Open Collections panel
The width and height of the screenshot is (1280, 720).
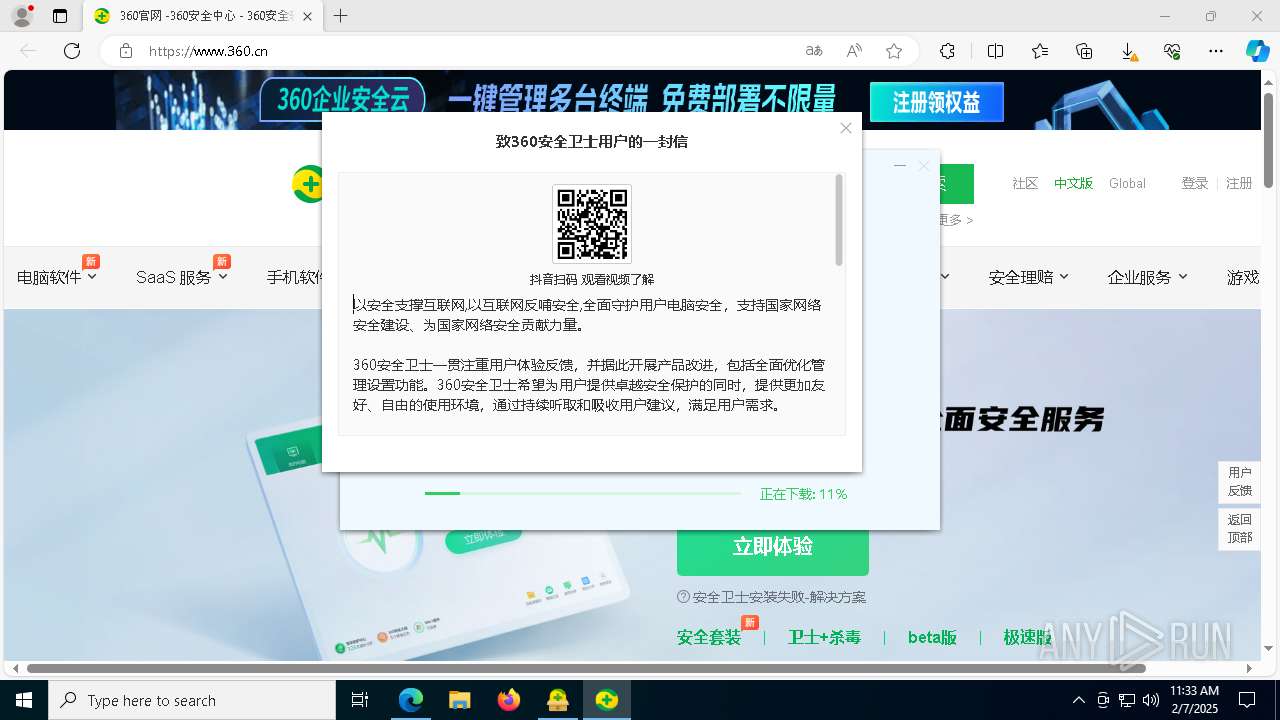pyautogui.click(x=1084, y=51)
